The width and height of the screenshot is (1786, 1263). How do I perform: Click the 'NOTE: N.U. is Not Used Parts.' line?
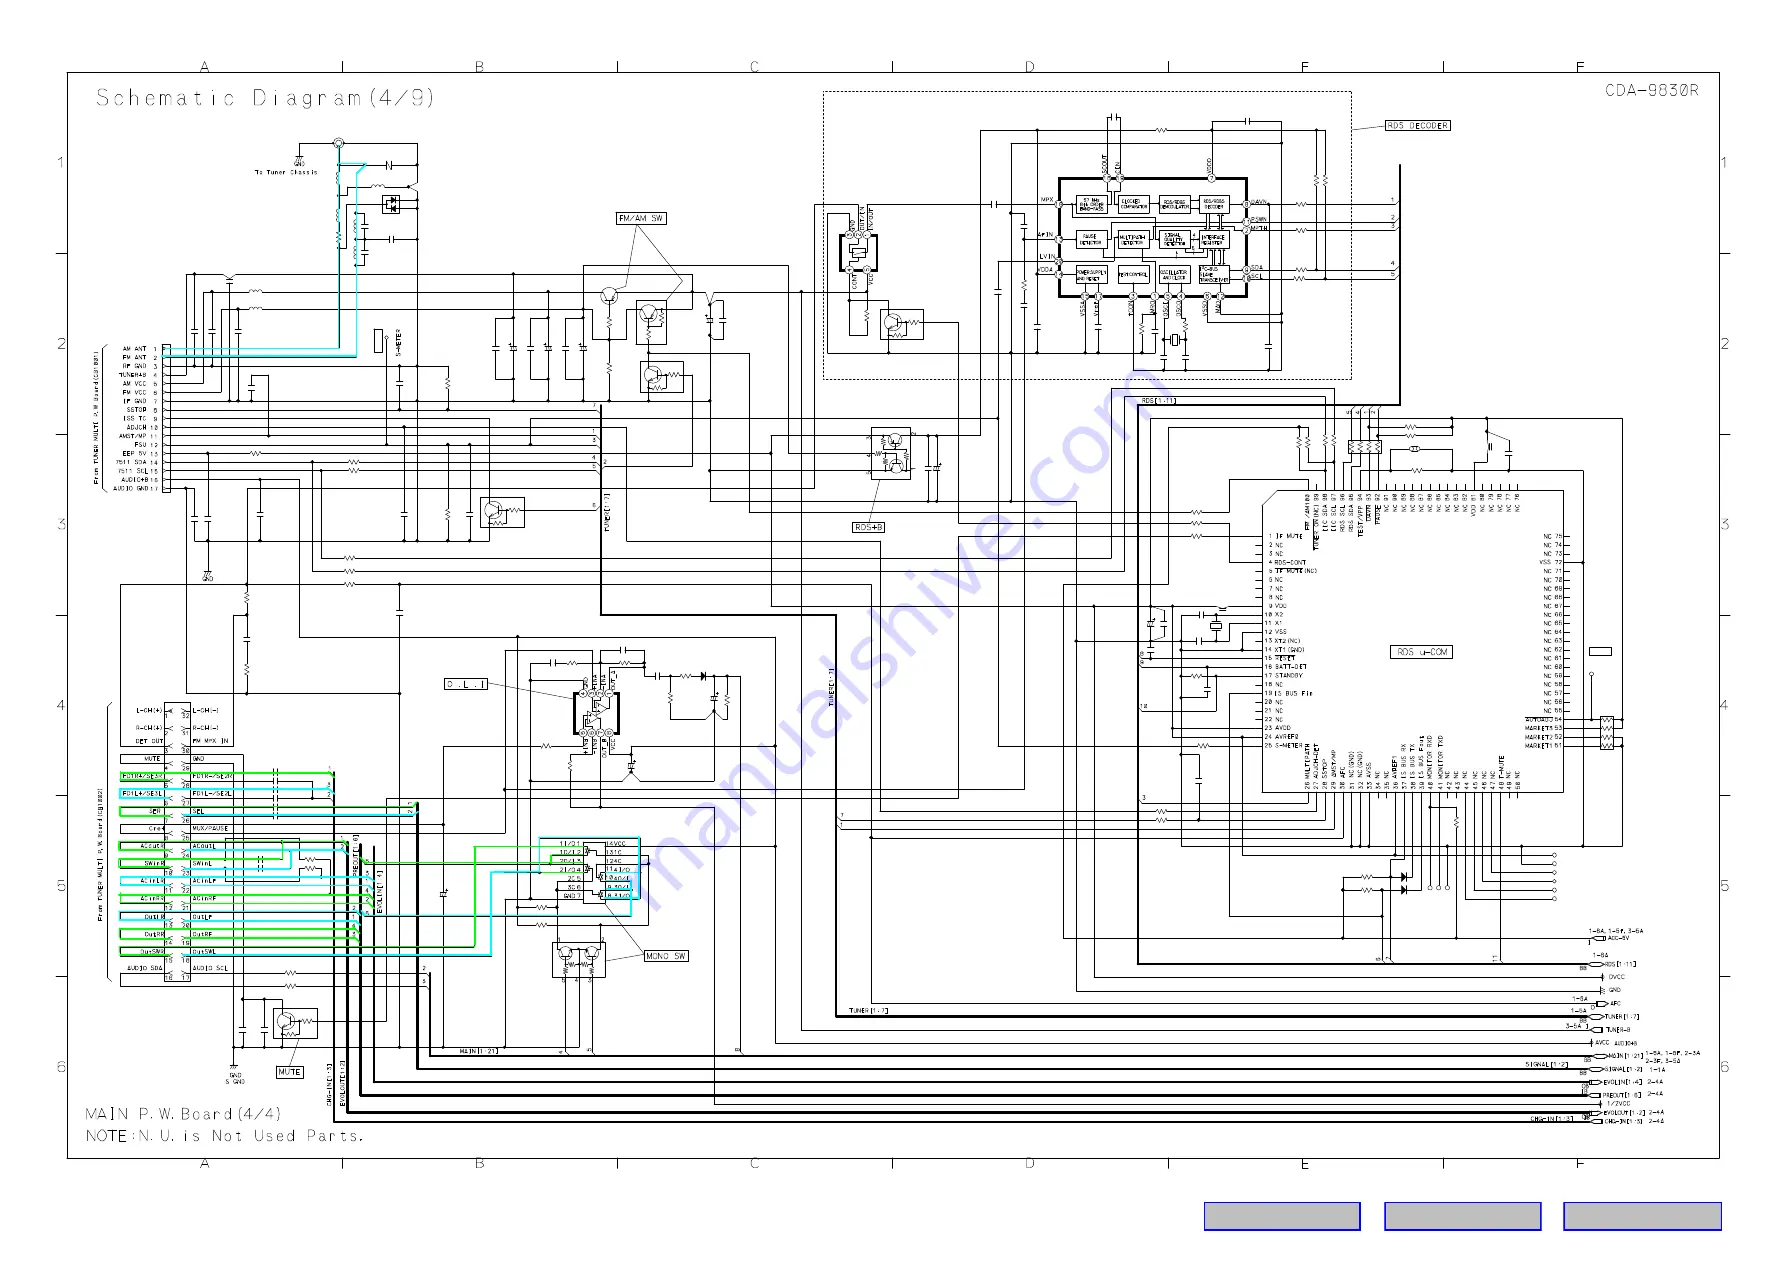(x=225, y=1136)
